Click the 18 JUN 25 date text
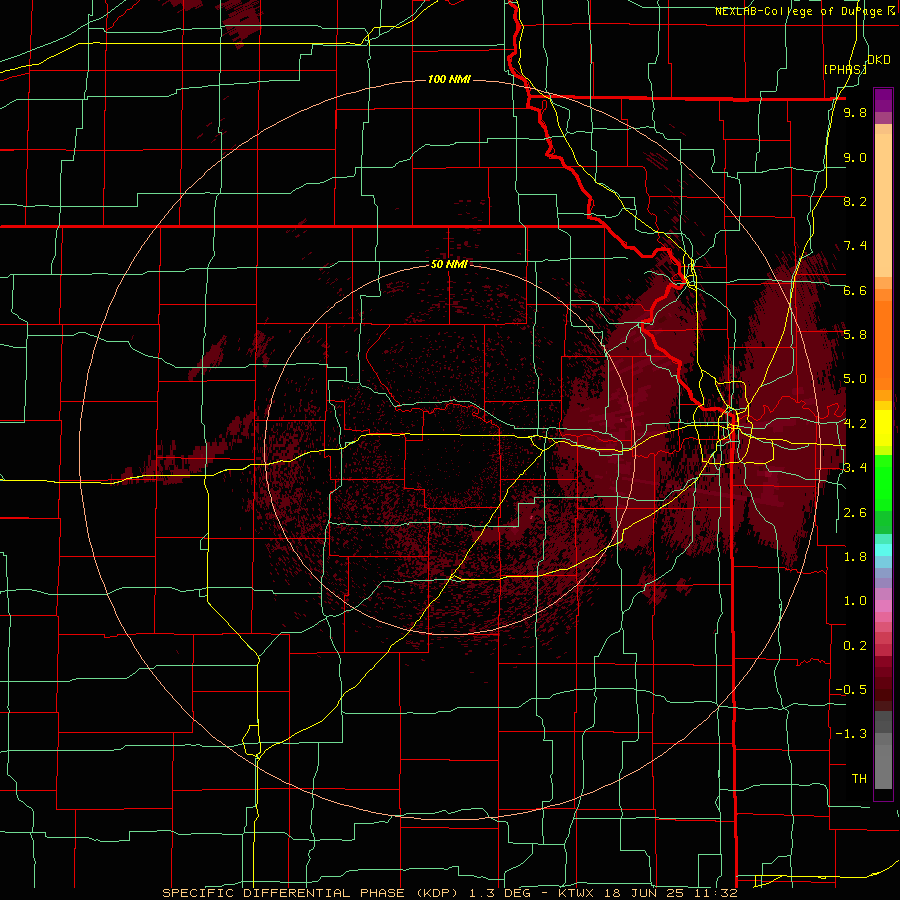Viewport: 900px width, 900px height. click(x=647, y=893)
